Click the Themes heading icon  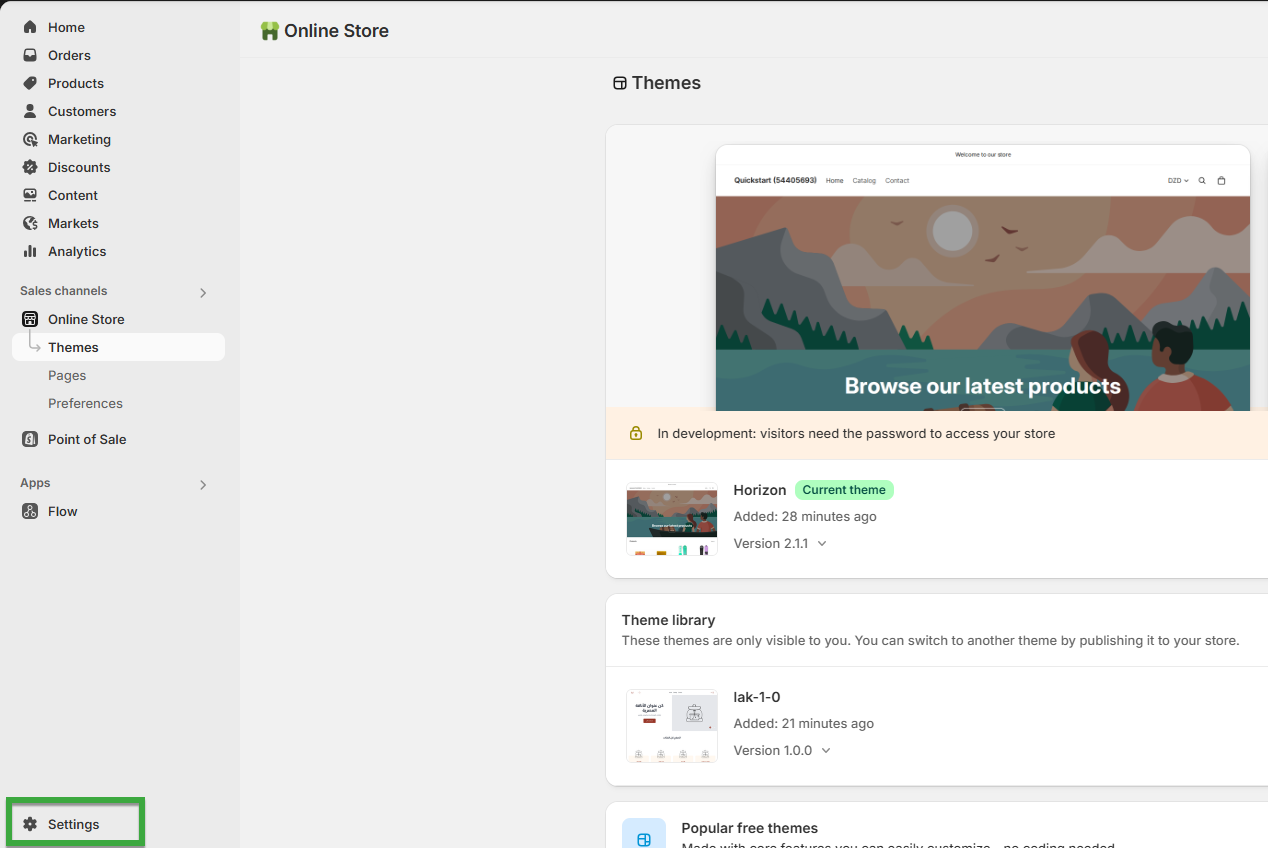click(x=620, y=83)
